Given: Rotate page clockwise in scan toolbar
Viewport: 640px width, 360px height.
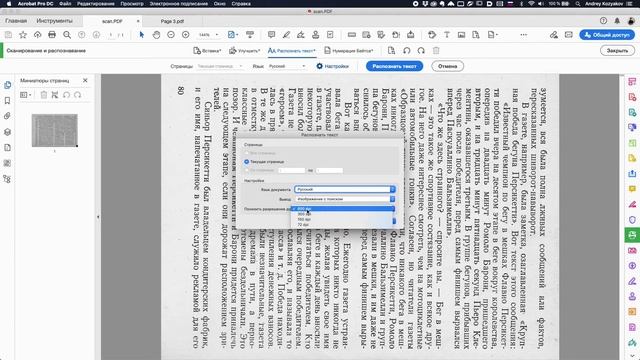Looking at the screenshot, I should 421,51.
